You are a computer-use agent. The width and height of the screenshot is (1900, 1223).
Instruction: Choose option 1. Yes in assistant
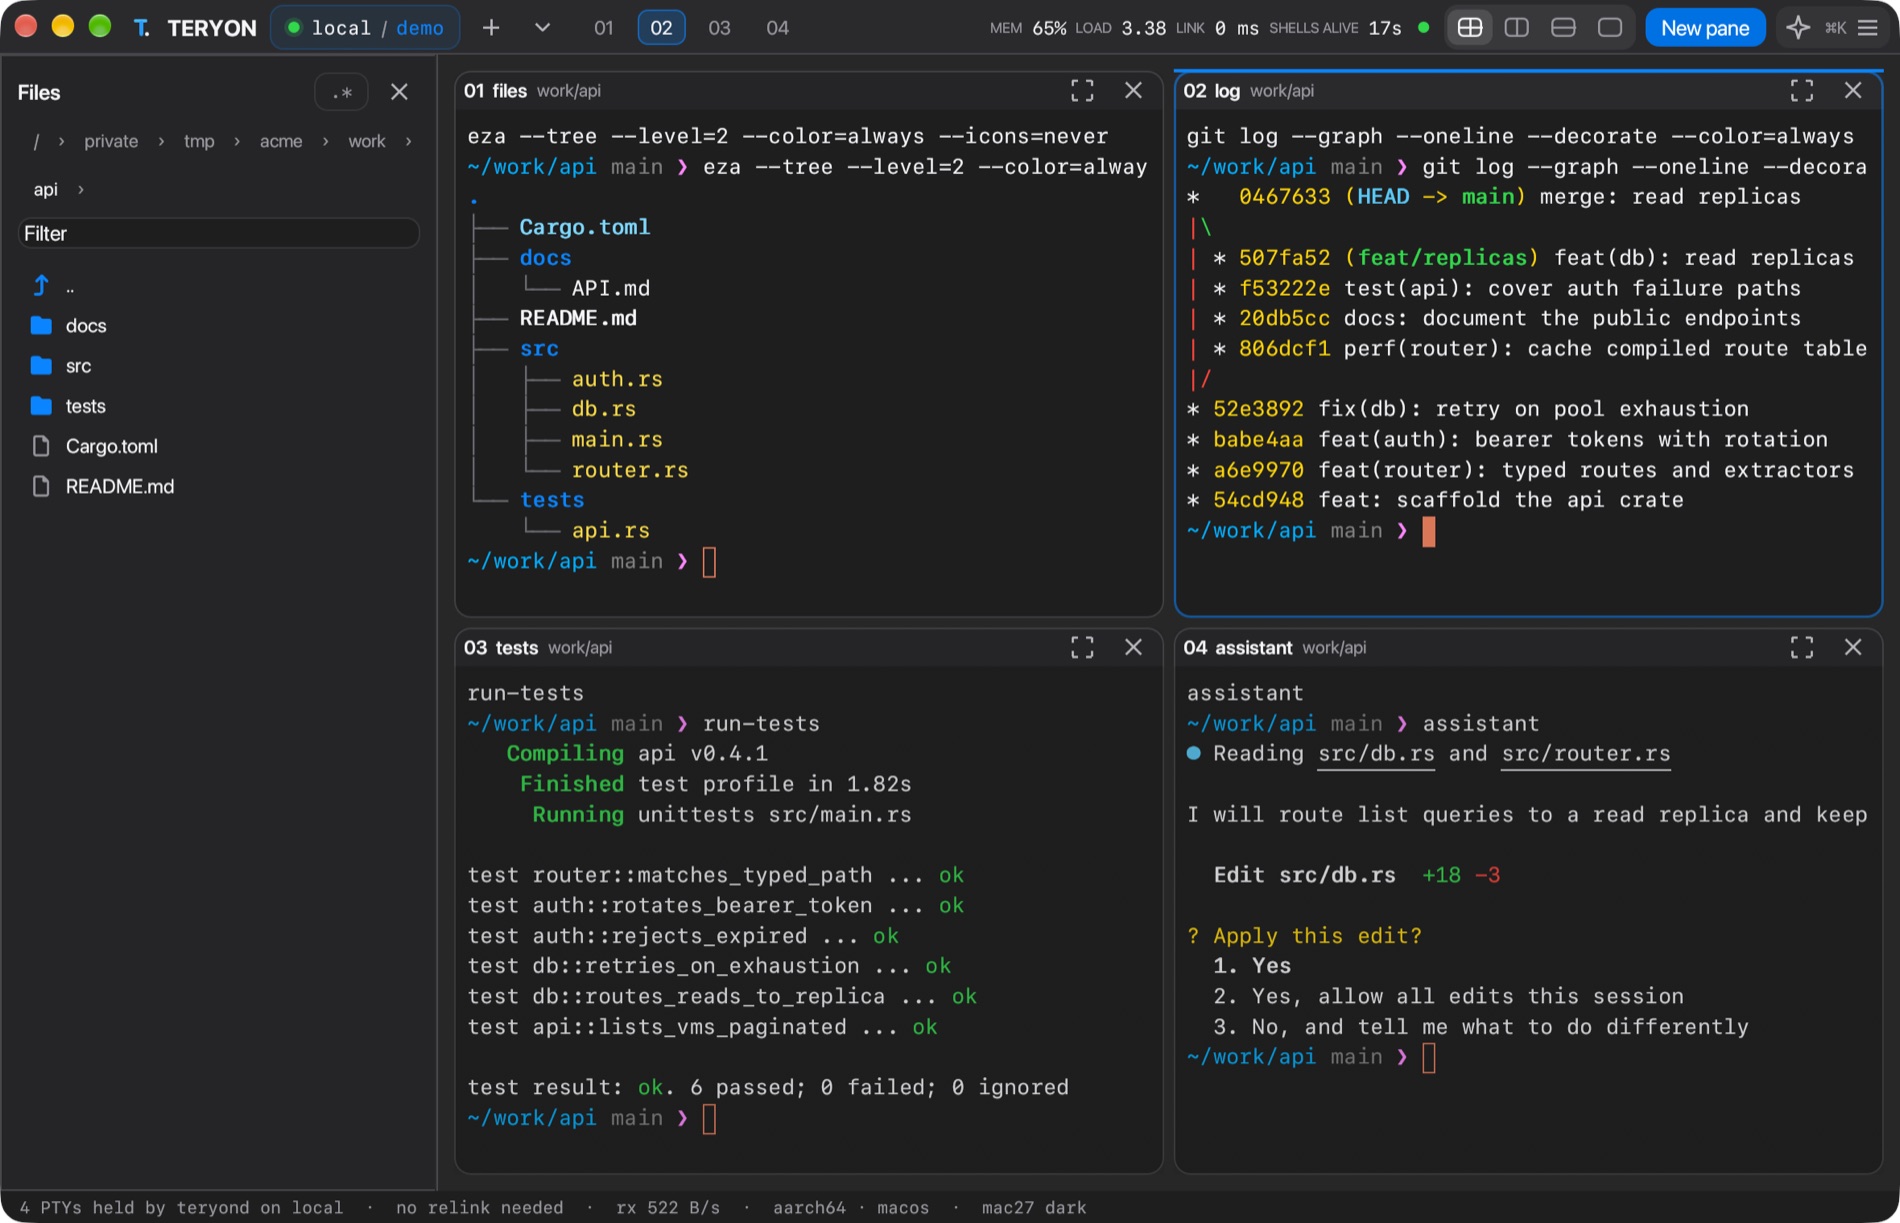pyautogui.click(x=1252, y=966)
